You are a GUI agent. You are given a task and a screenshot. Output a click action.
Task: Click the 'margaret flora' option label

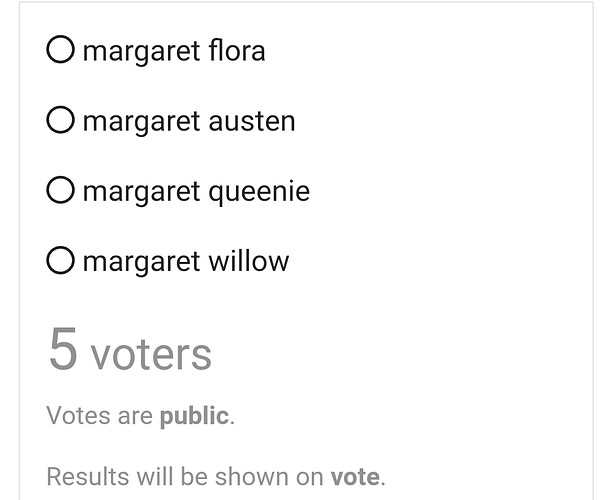coord(174,51)
